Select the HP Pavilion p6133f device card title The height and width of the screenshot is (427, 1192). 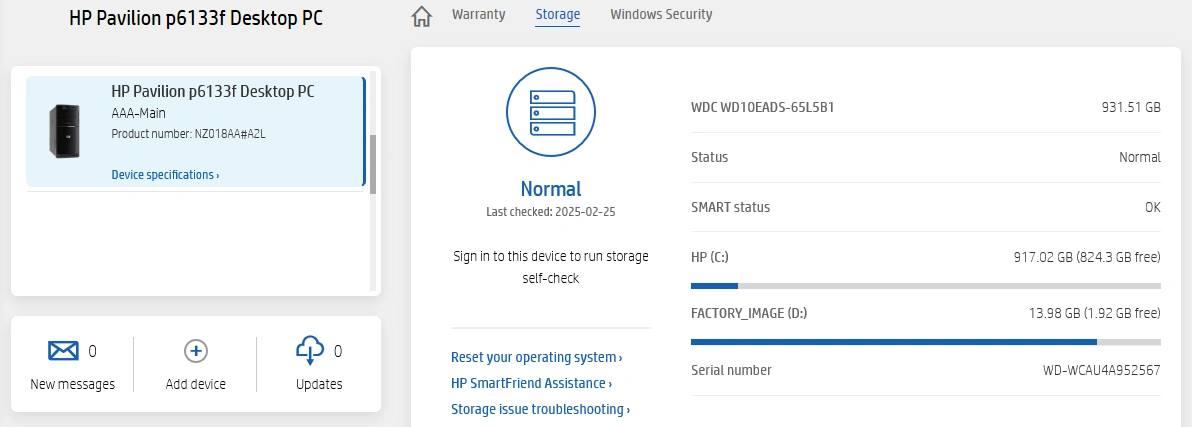213,92
